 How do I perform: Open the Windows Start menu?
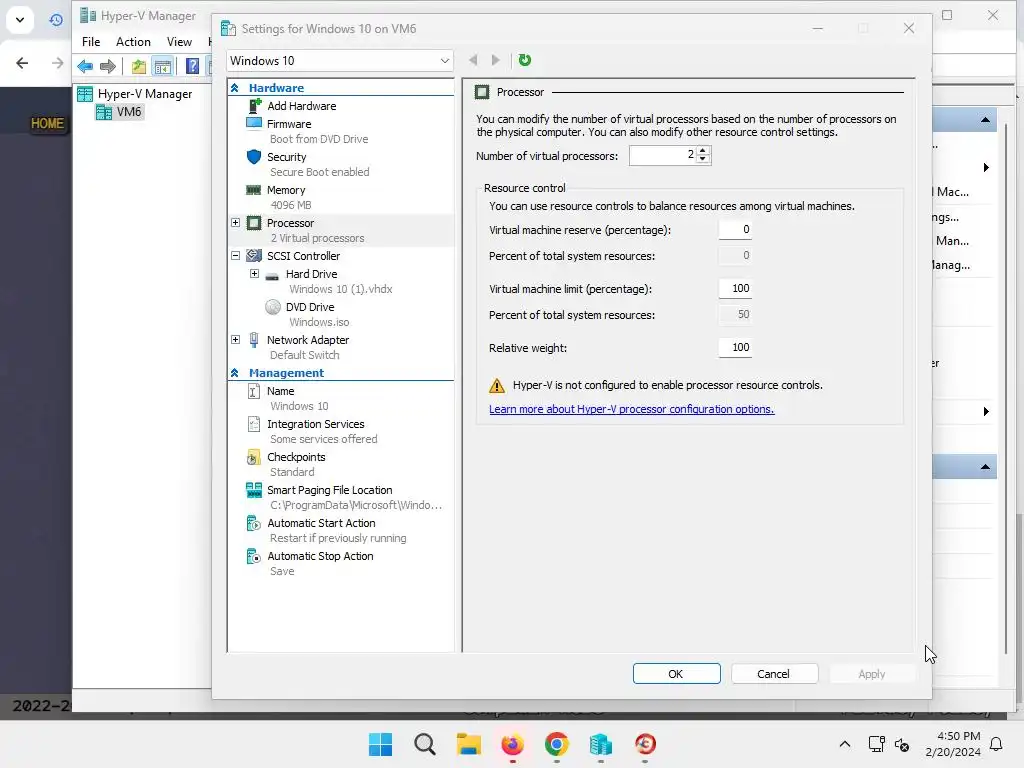pyautogui.click(x=380, y=744)
